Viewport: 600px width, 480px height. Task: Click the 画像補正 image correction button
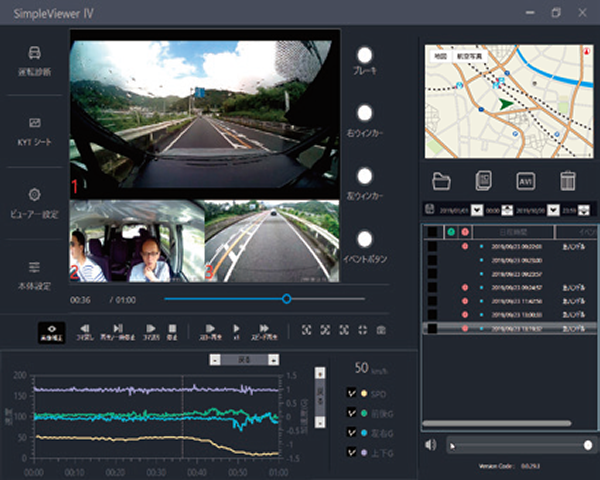coord(54,330)
